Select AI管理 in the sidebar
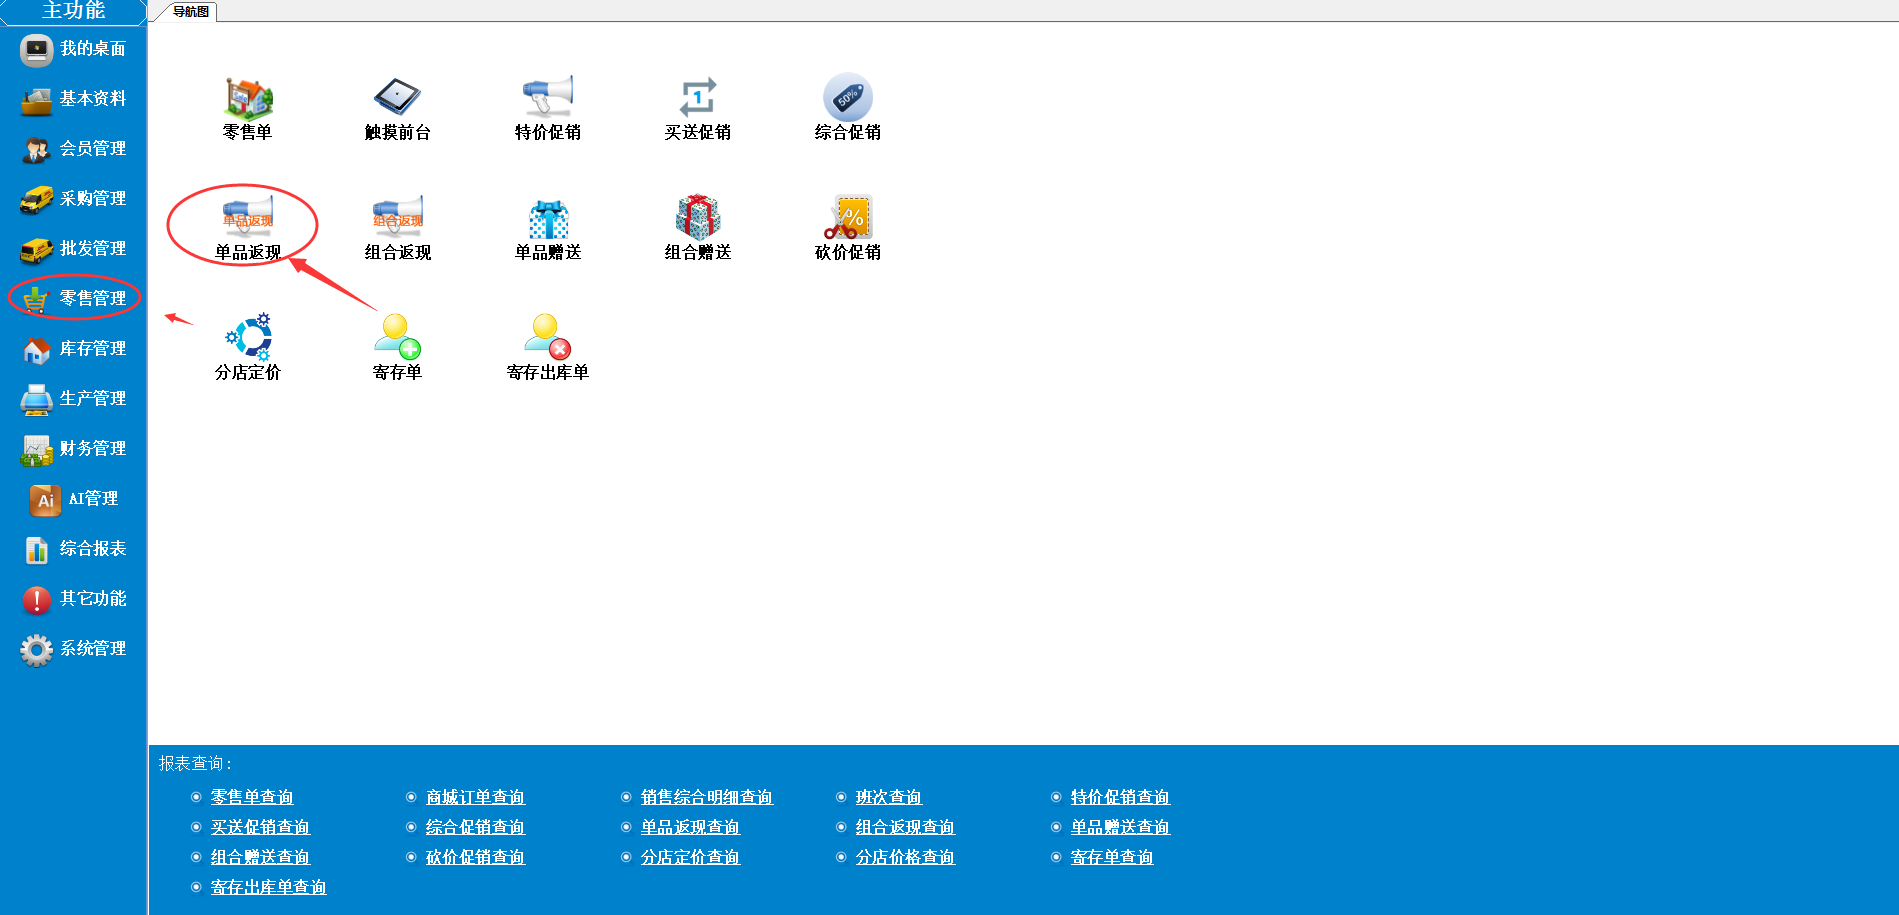This screenshot has width=1899, height=915. coord(74,499)
